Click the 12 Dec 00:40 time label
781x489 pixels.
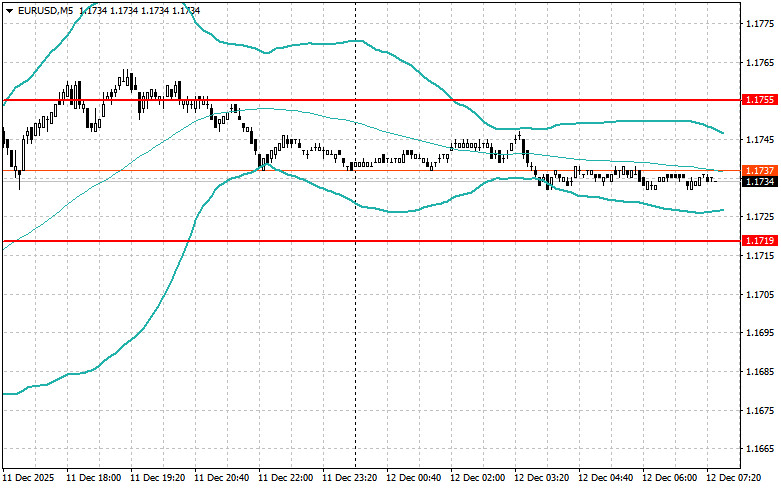pos(413,478)
